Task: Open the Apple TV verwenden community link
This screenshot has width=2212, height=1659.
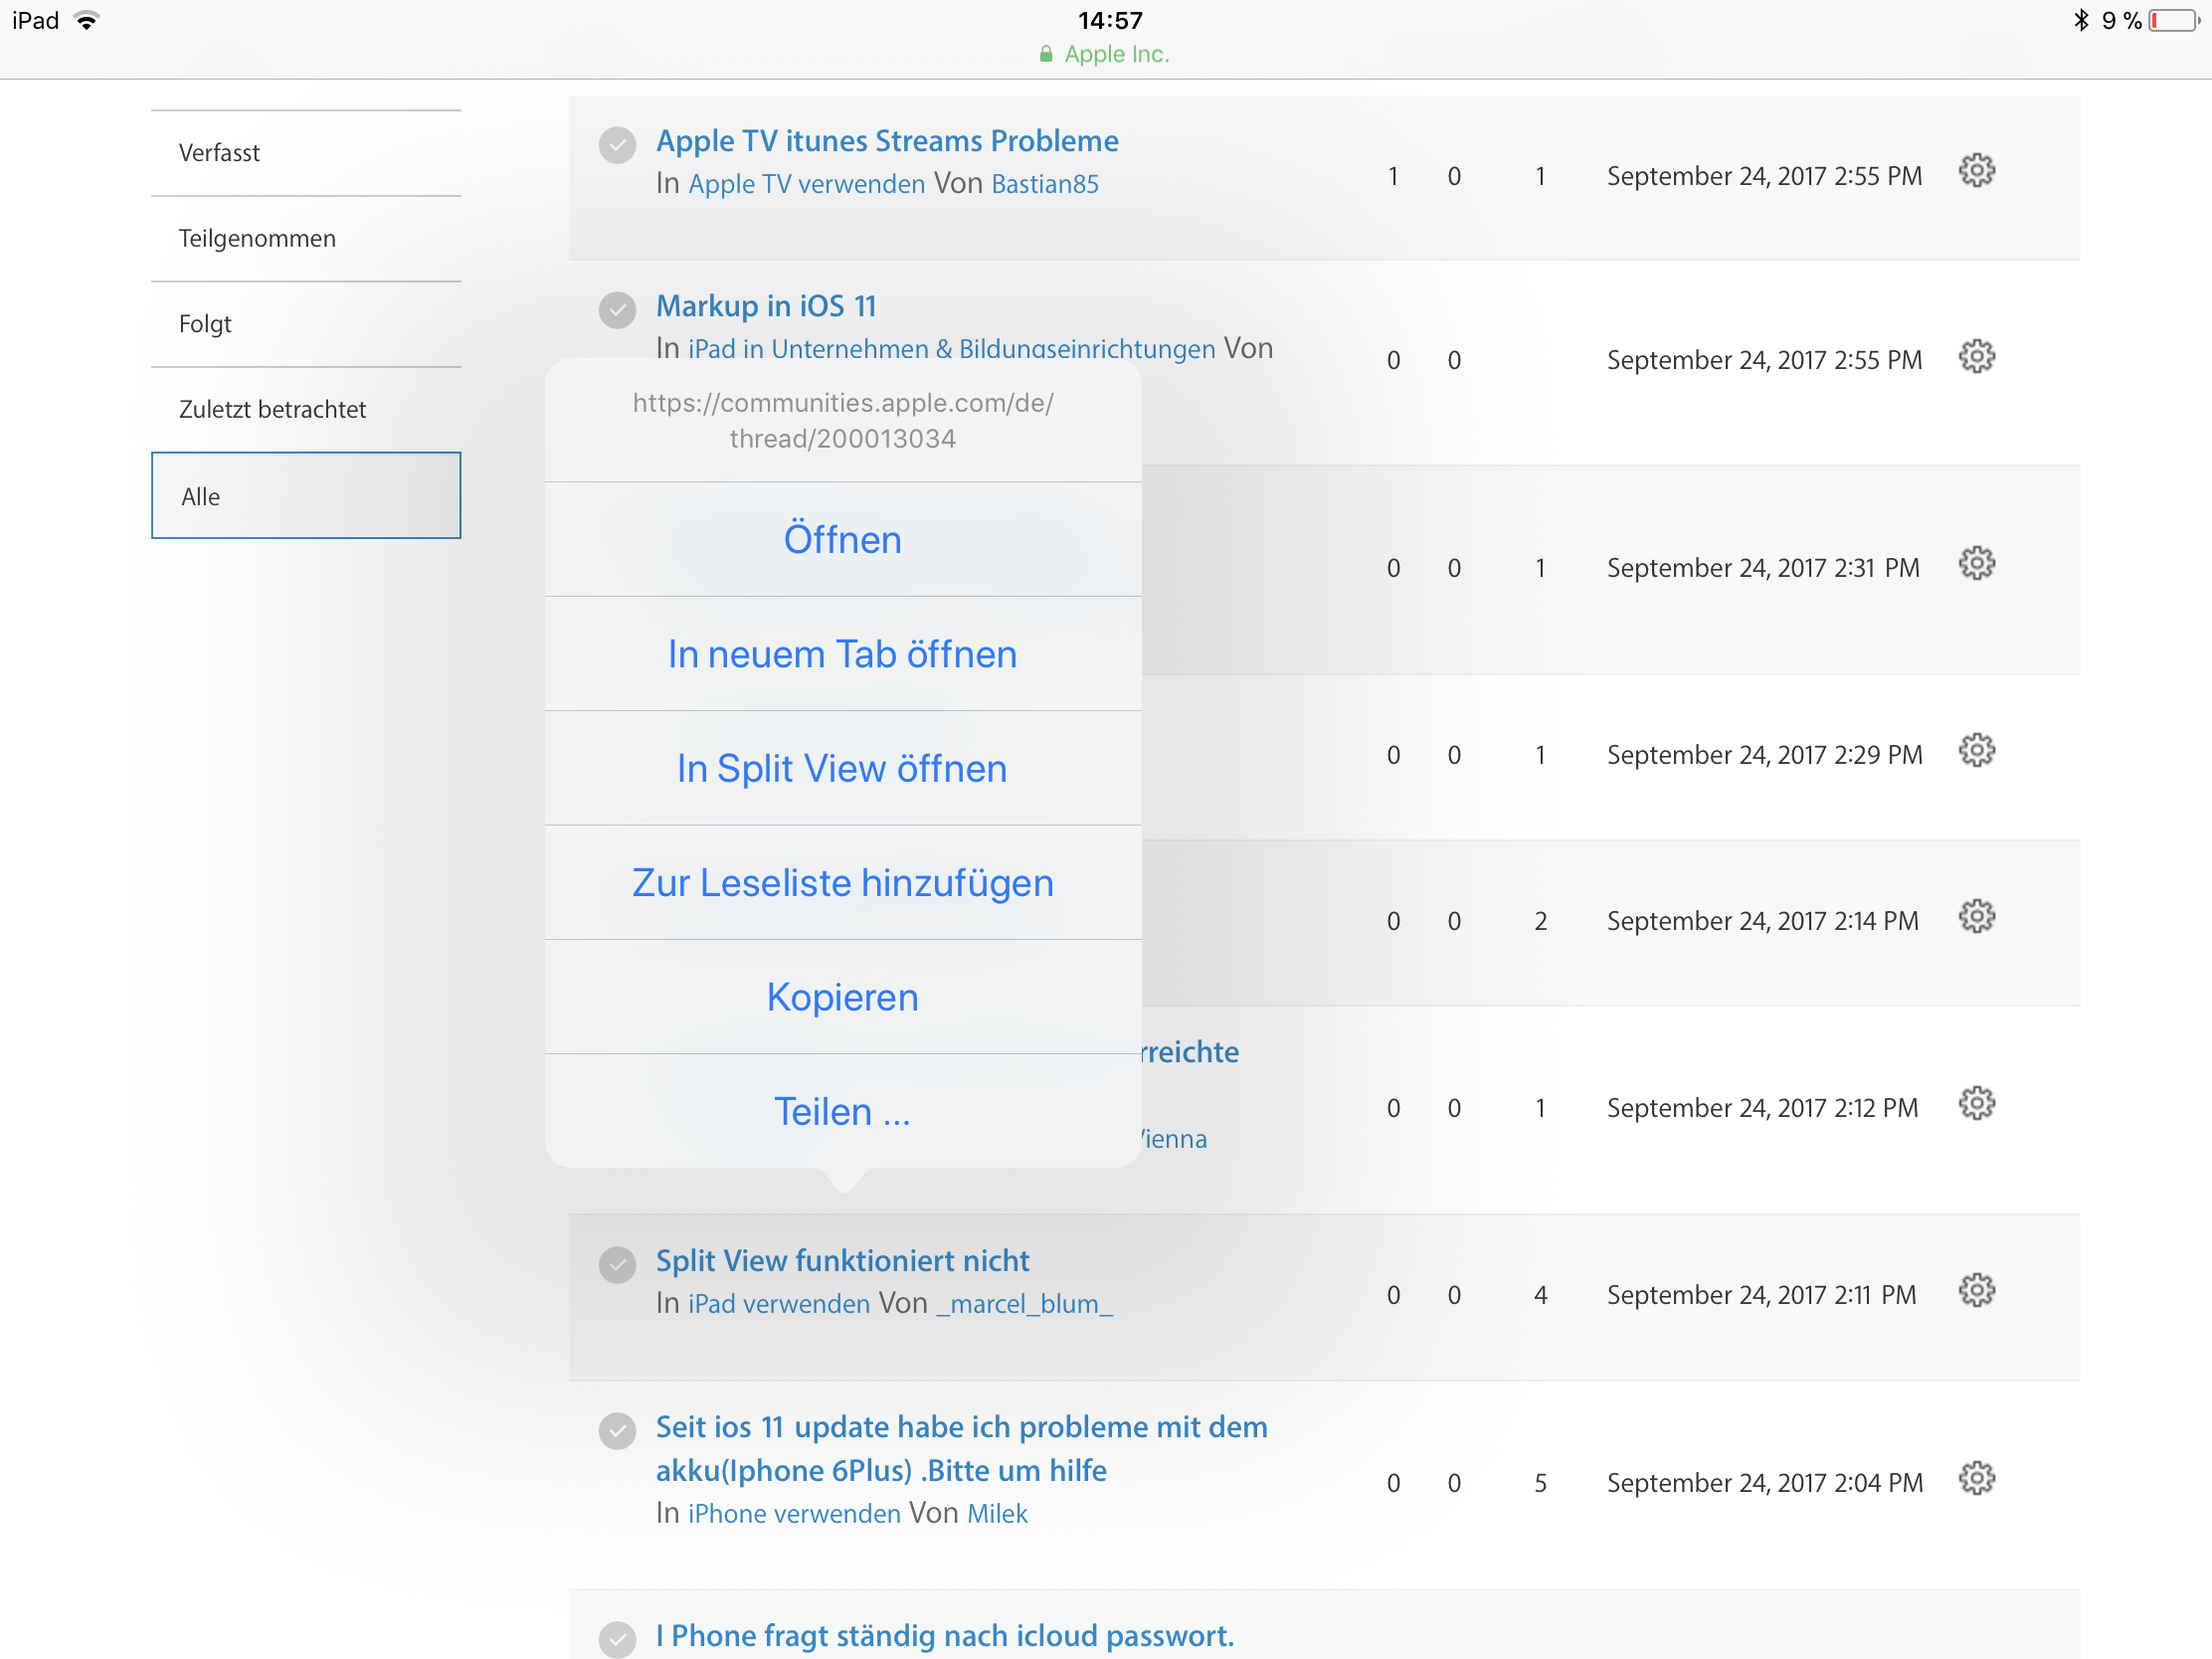Action: (806, 184)
